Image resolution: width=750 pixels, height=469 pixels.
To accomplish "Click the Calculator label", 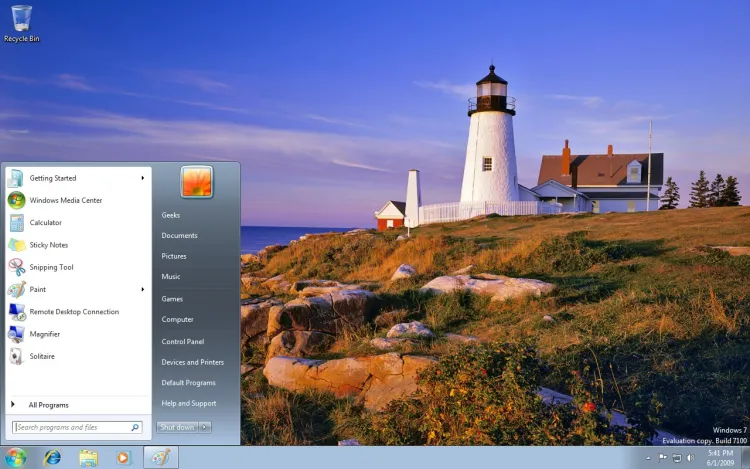I will 45,223.
